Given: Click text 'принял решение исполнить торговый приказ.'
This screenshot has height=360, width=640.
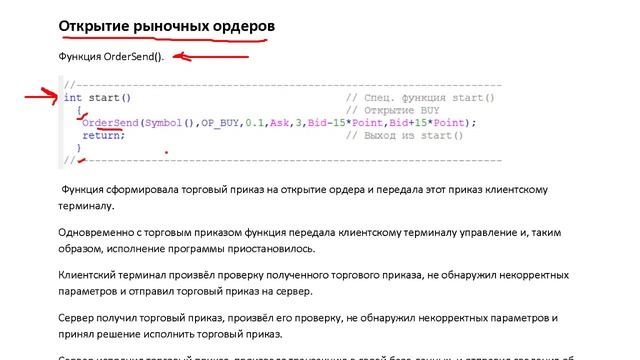Looking at the screenshot, I should pyautogui.click(x=170, y=334).
